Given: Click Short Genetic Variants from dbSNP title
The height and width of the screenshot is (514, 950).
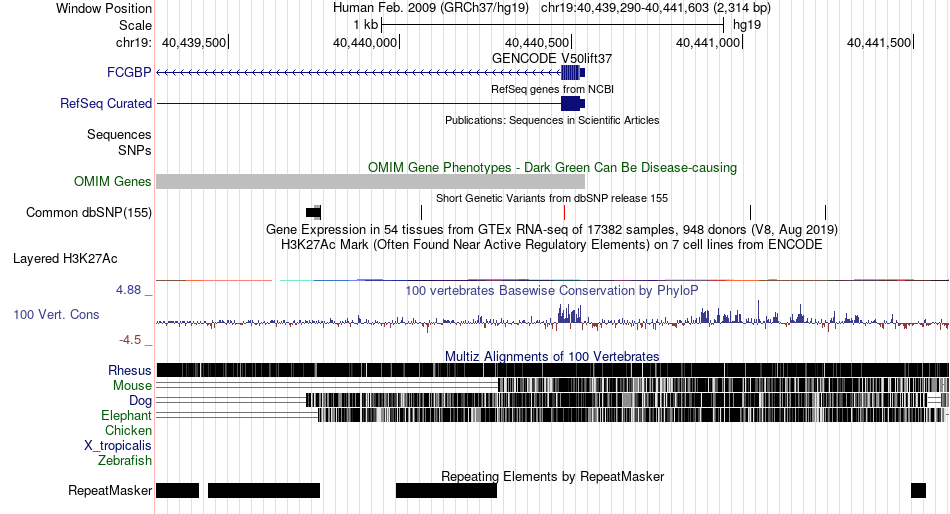Looking at the screenshot, I should (552, 198).
